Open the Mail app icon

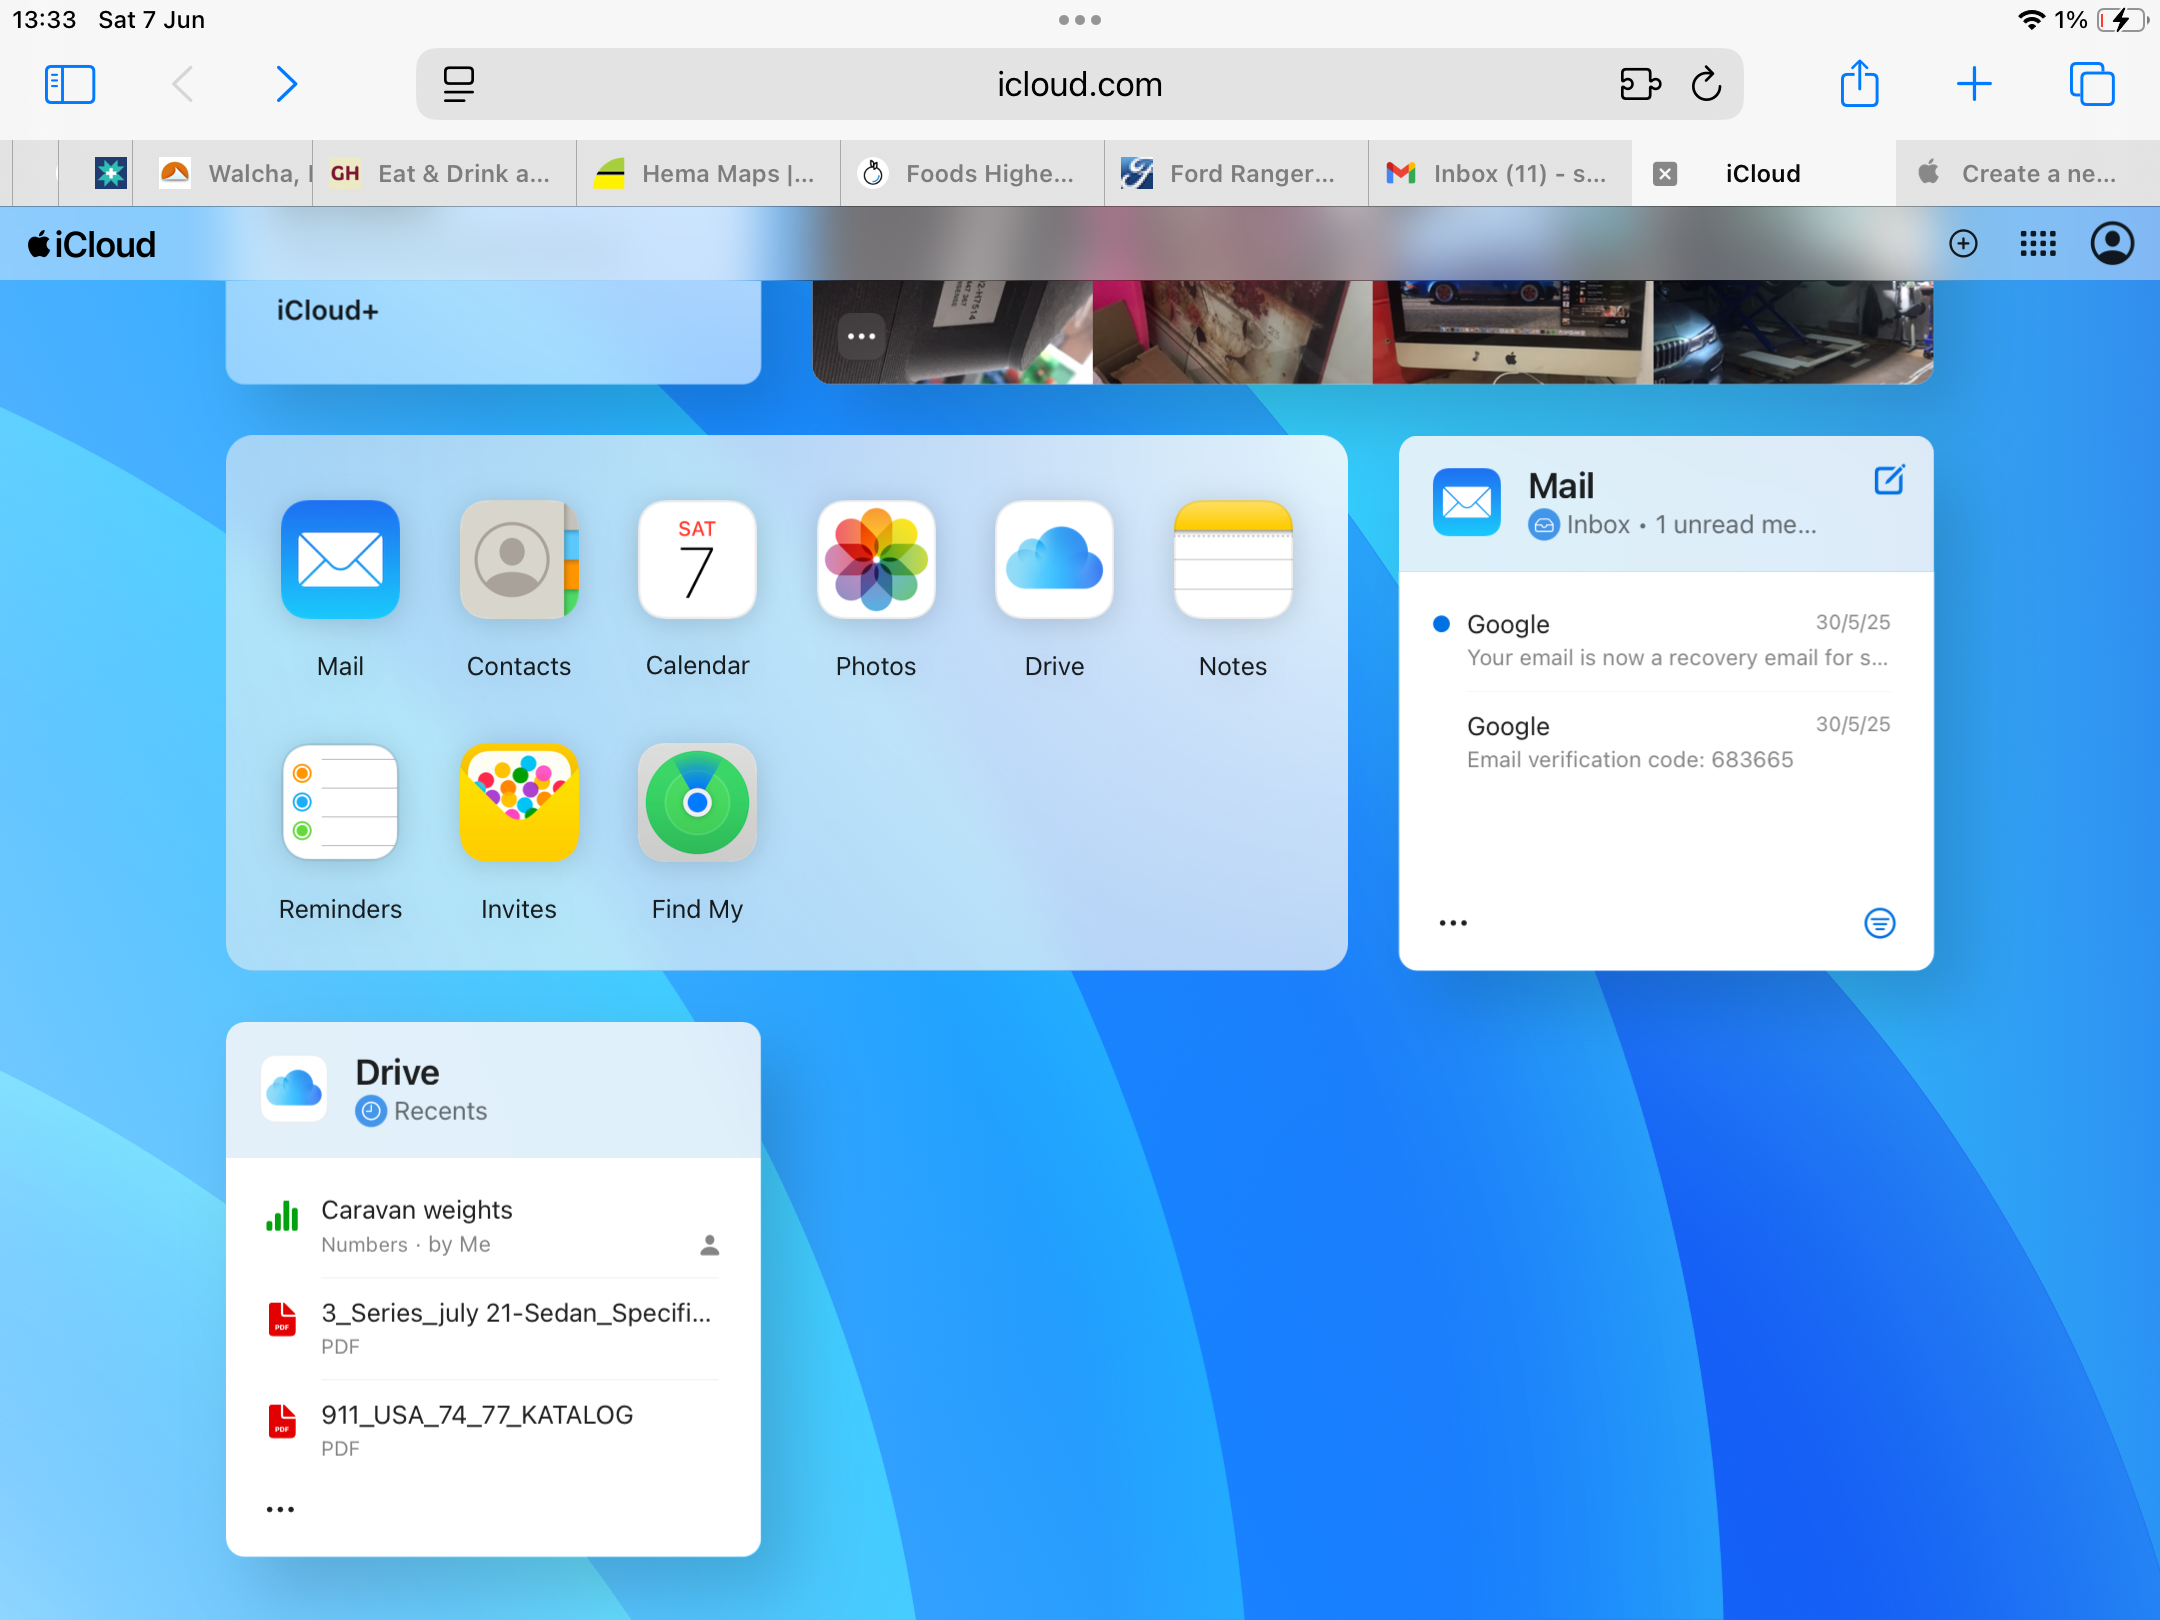coord(340,560)
